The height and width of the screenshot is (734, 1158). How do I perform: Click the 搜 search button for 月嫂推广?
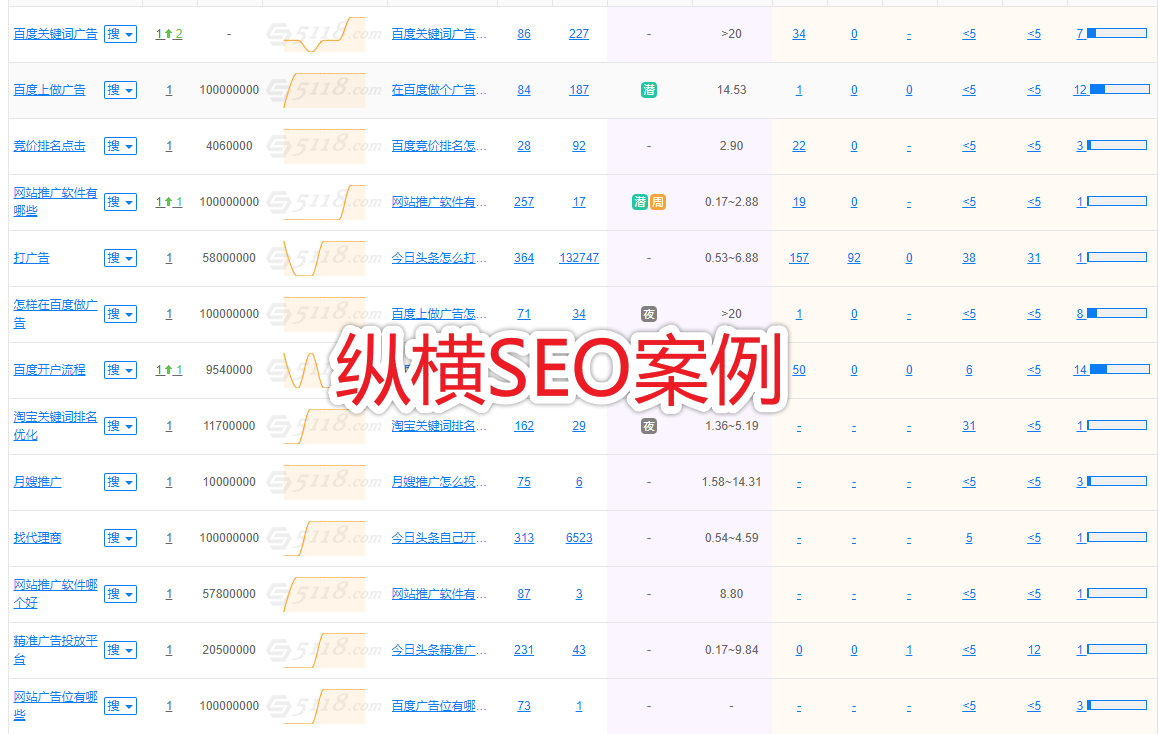tap(114, 481)
